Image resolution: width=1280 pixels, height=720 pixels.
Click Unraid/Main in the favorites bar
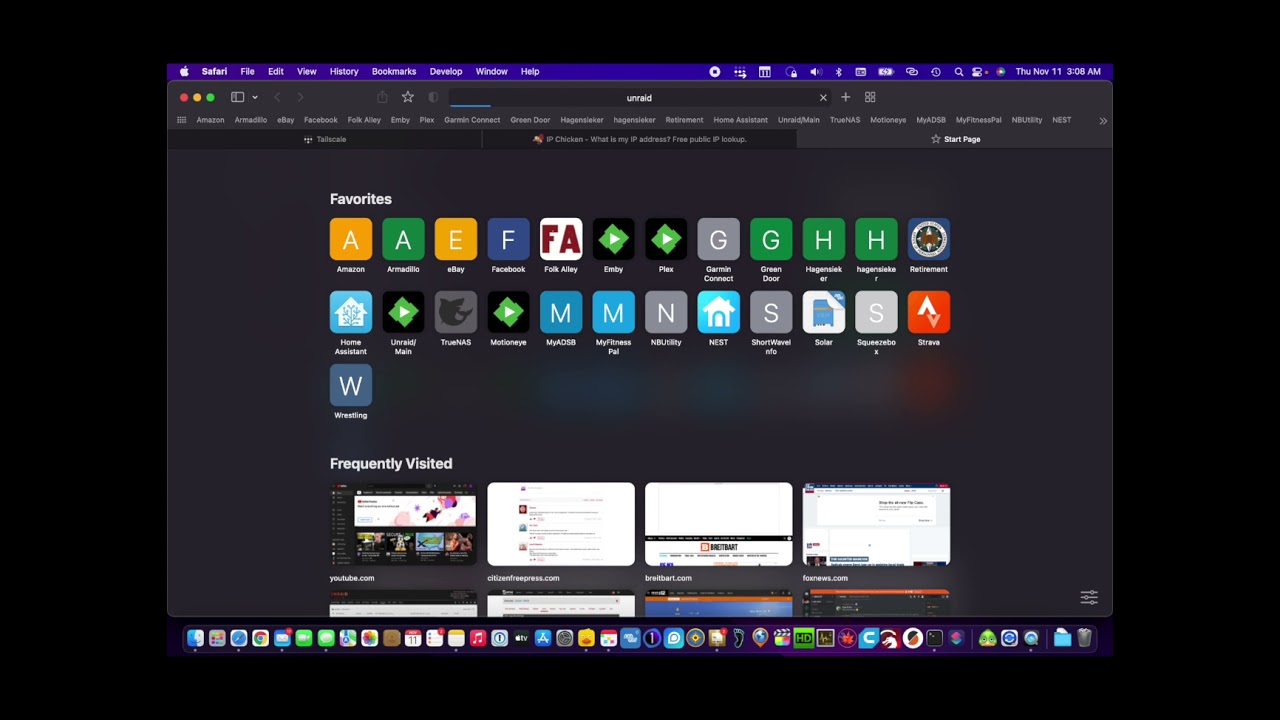[x=798, y=120]
